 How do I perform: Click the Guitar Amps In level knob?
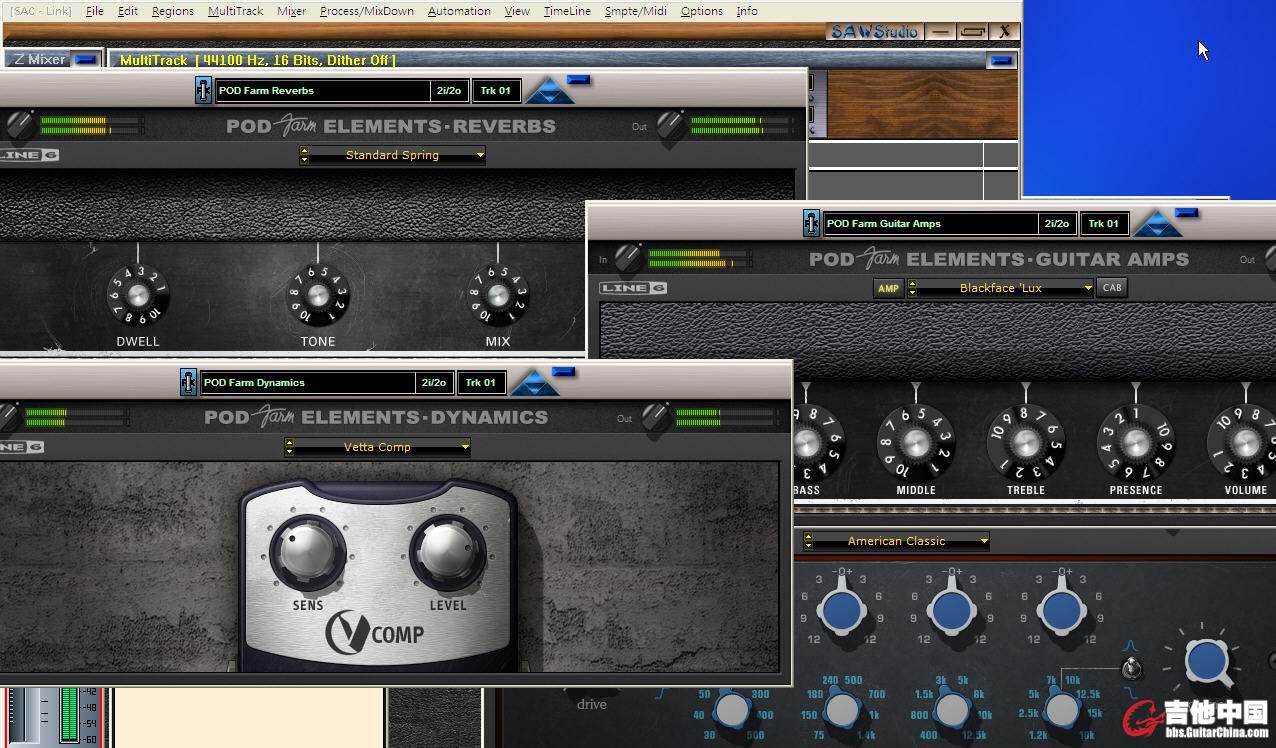(628, 258)
